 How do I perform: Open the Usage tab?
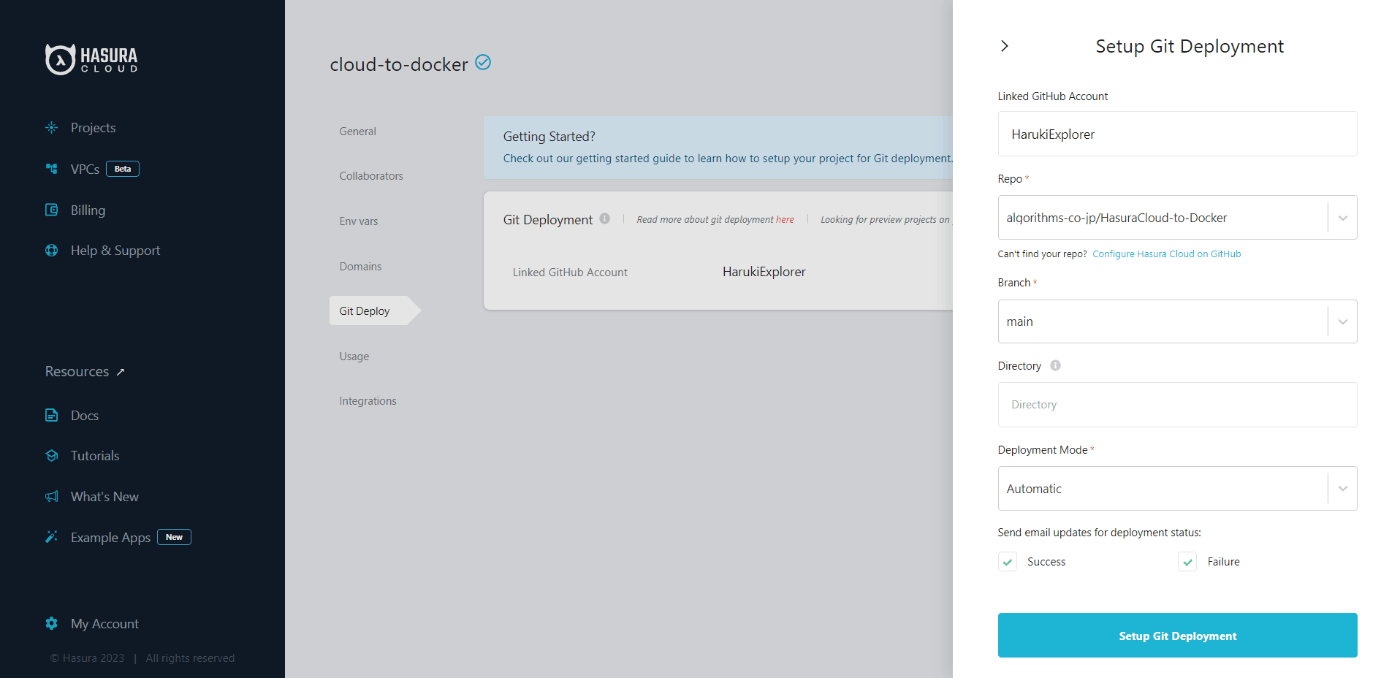click(354, 356)
